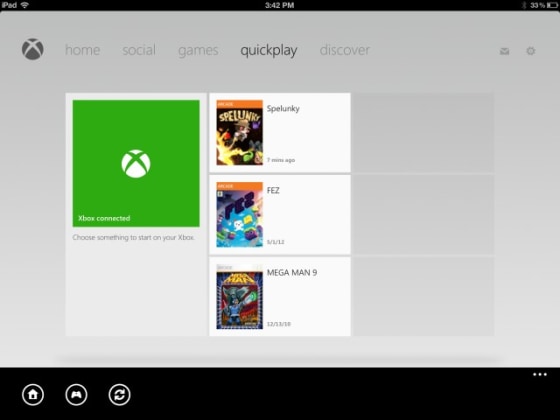The height and width of the screenshot is (420, 560).
Task: Click the '7 mins ago' timestamp
Action: pyautogui.click(x=281, y=160)
